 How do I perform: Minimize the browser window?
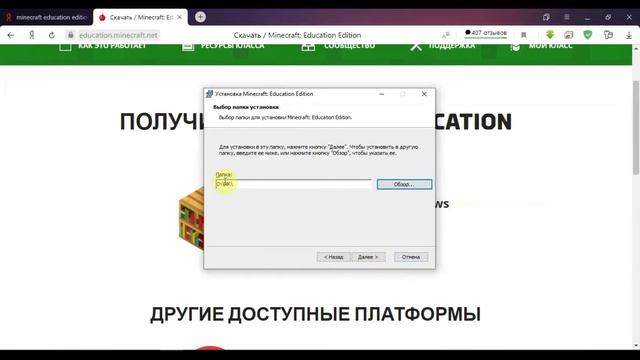(x=587, y=17)
